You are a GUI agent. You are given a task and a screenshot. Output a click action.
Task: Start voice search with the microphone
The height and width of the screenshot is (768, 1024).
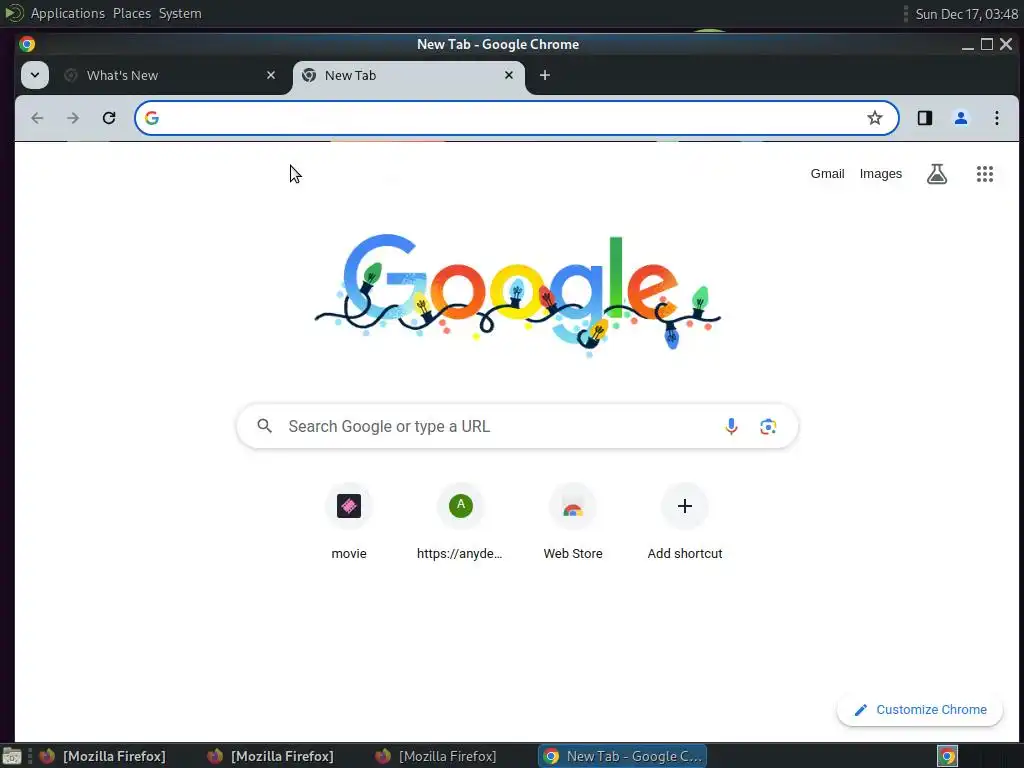click(731, 426)
